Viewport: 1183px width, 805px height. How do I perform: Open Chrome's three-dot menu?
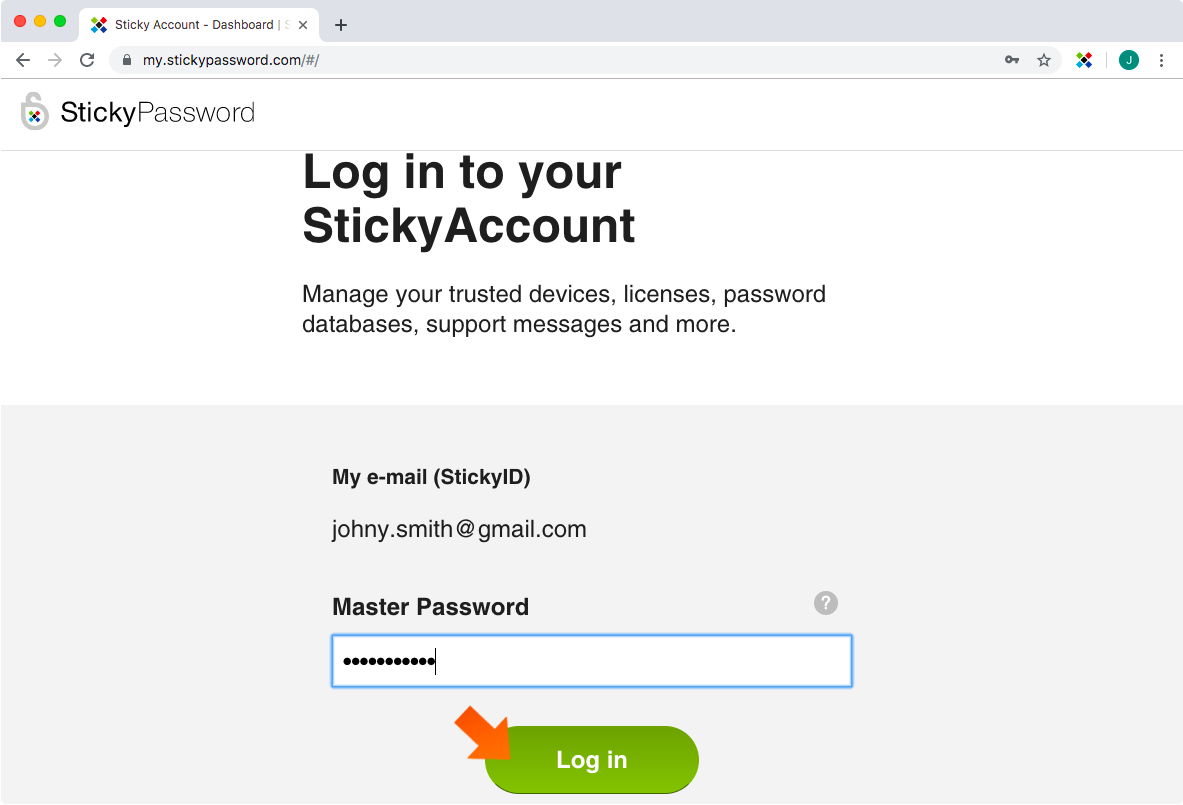(1161, 60)
